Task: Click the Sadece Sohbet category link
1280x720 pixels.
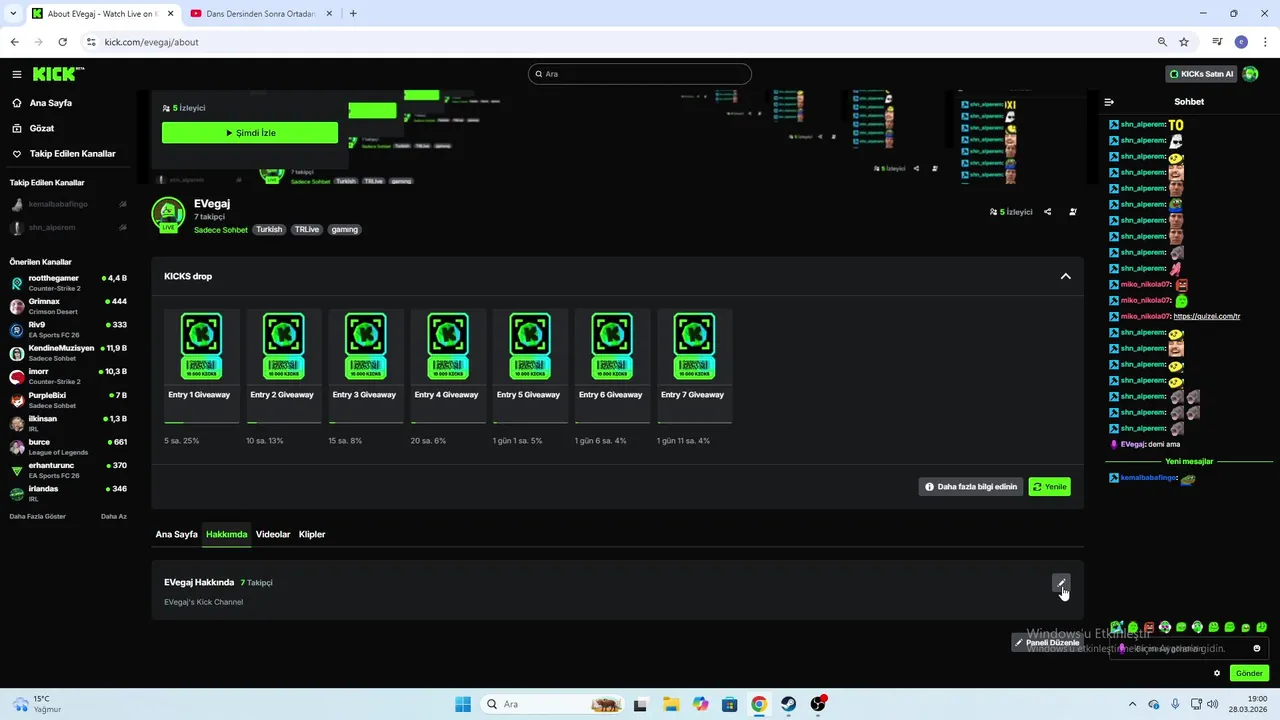Action: click(x=221, y=230)
